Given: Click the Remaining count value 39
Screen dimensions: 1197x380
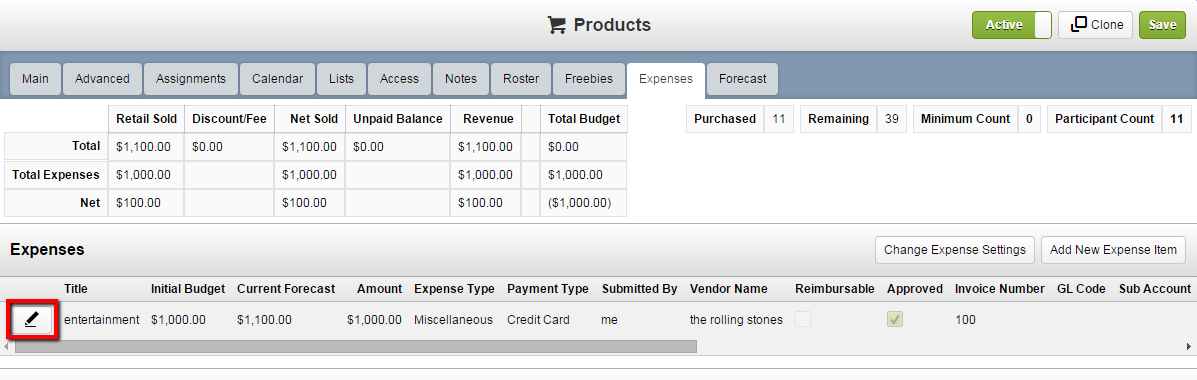Looking at the screenshot, I should coord(892,119).
